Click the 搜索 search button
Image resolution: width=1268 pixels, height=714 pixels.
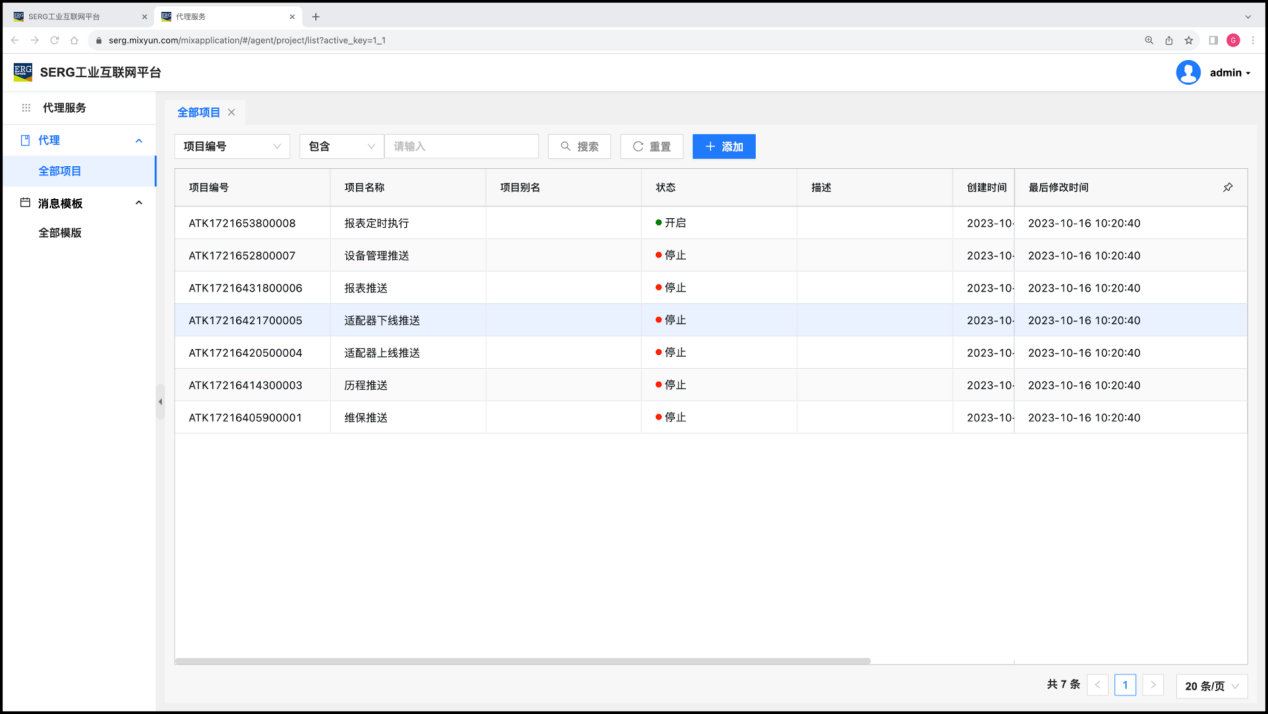[x=579, y=146]
